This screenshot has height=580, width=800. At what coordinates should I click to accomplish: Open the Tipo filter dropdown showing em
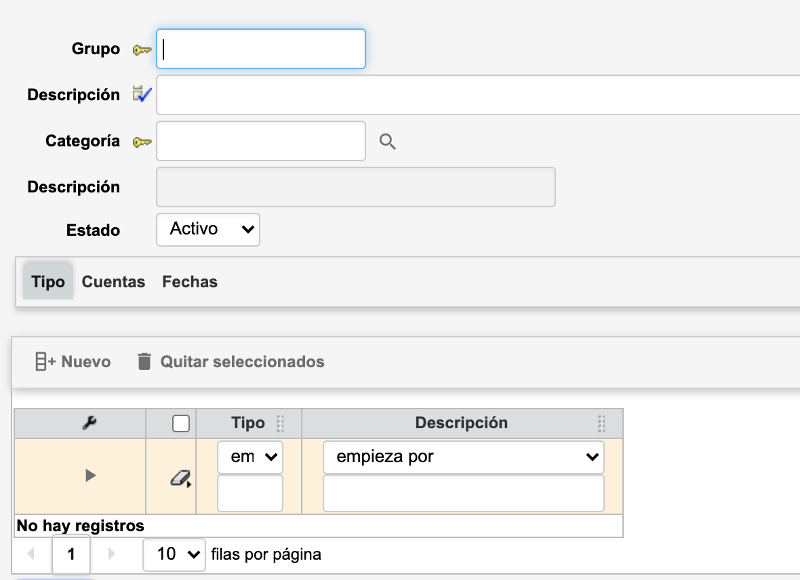coord(248,457)
